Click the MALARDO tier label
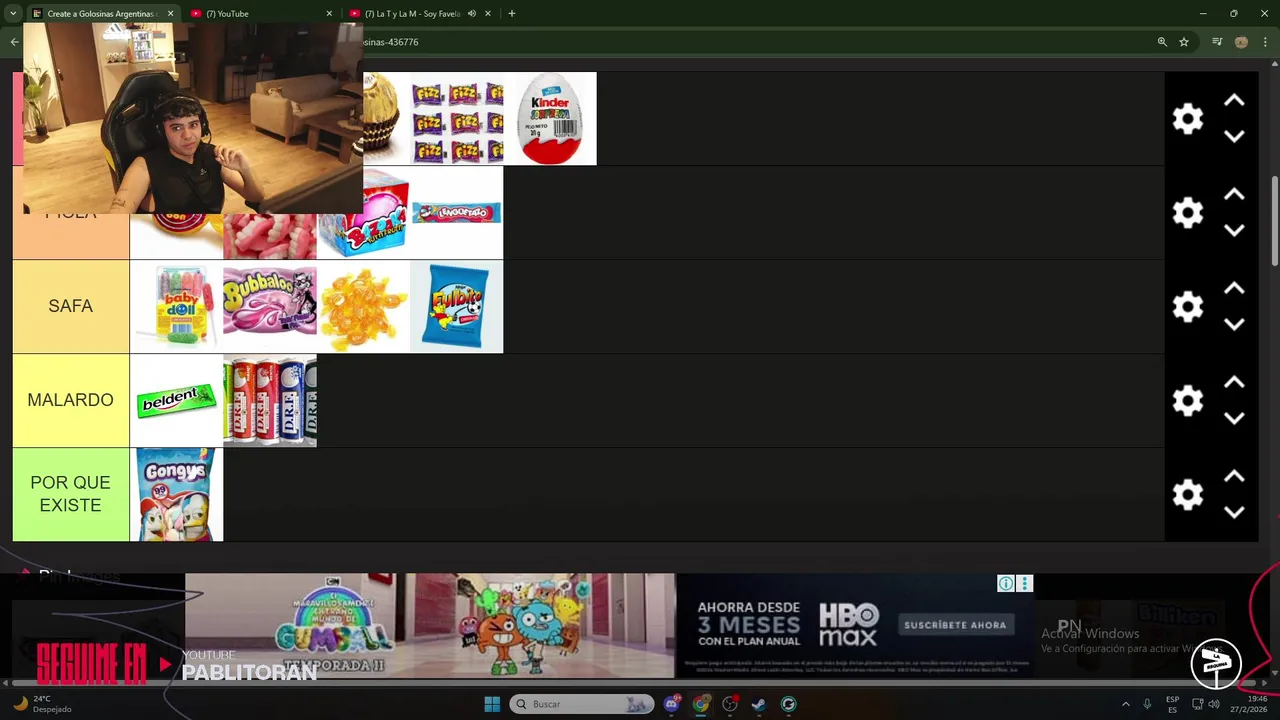 [71, 401]
